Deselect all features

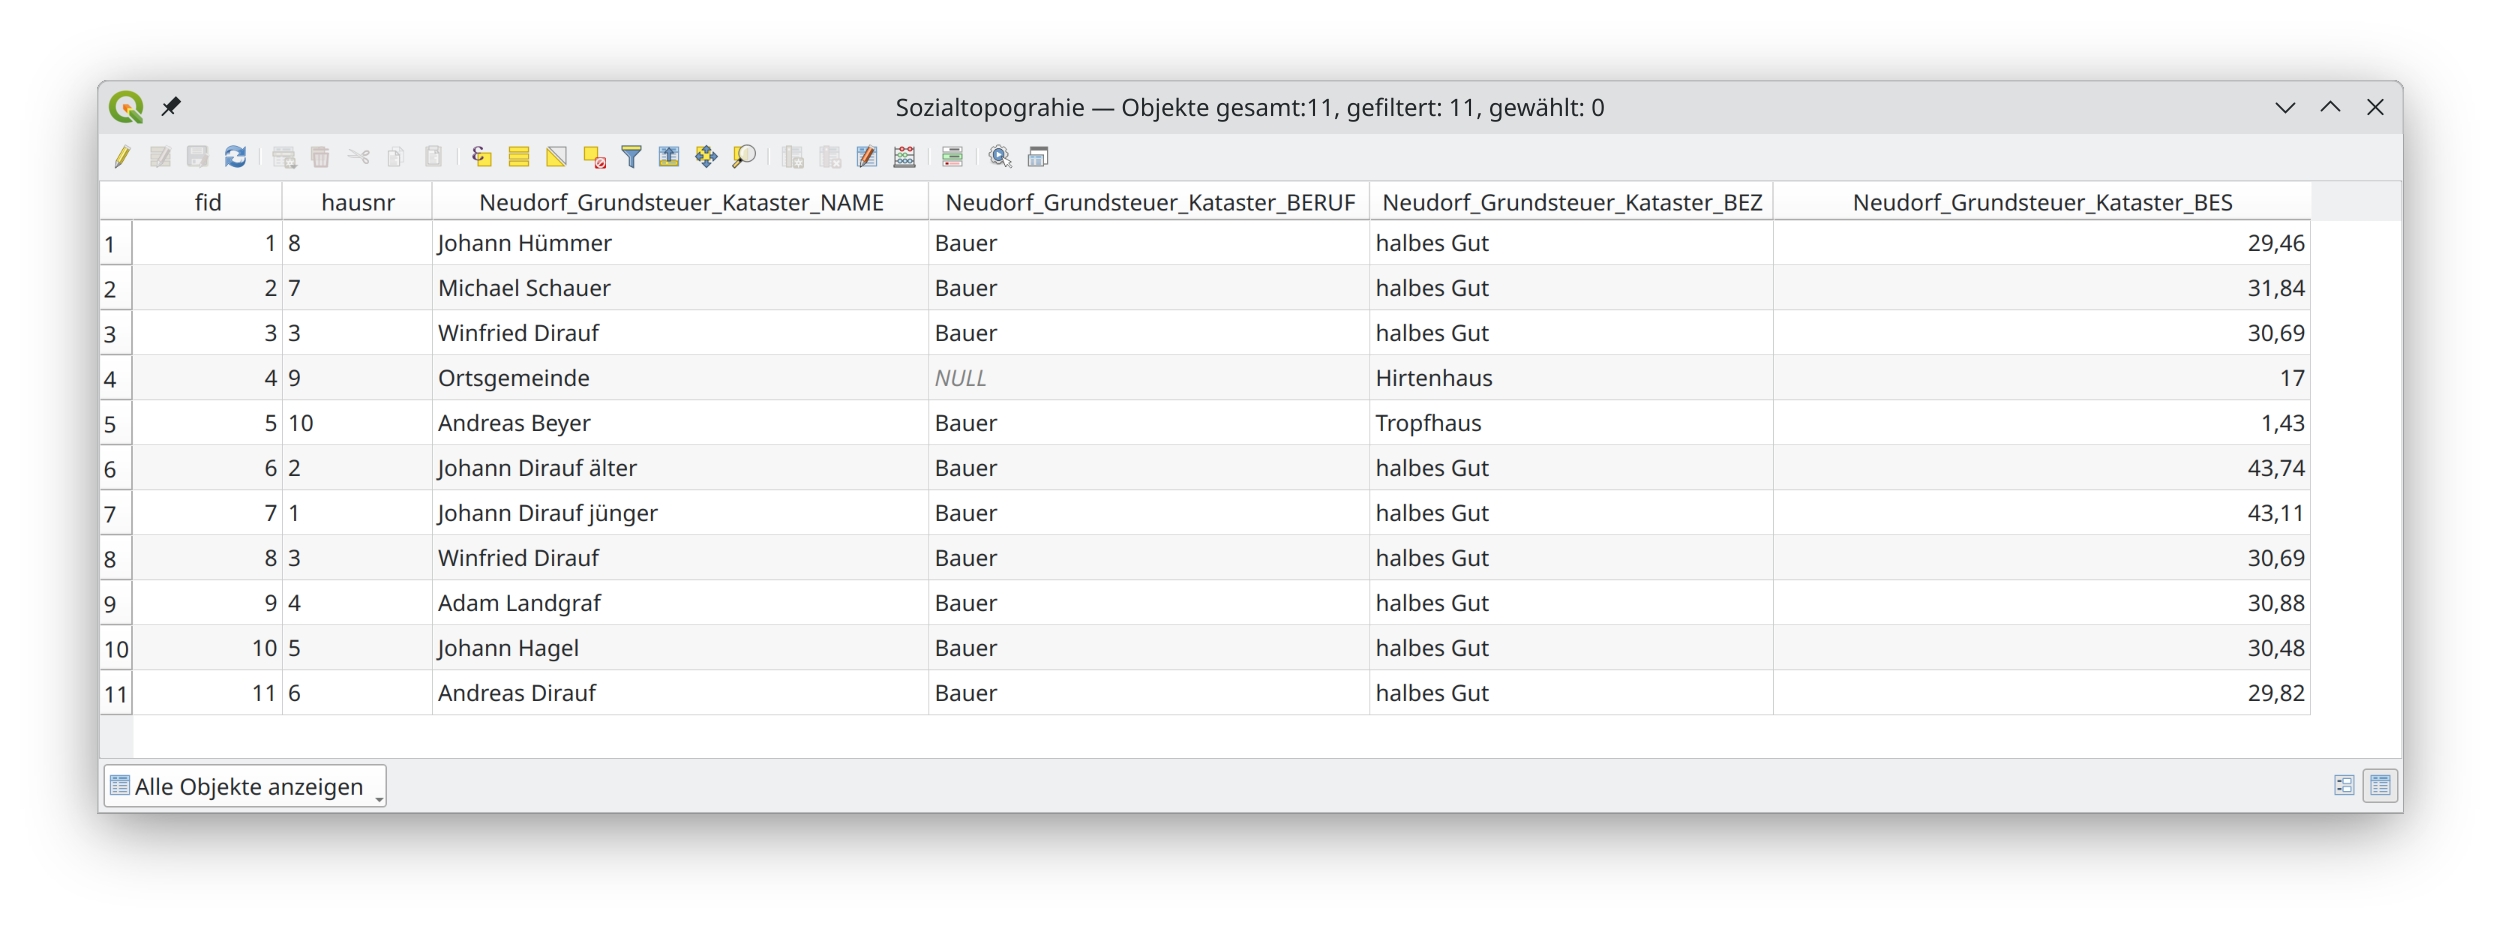click(594, 157)
